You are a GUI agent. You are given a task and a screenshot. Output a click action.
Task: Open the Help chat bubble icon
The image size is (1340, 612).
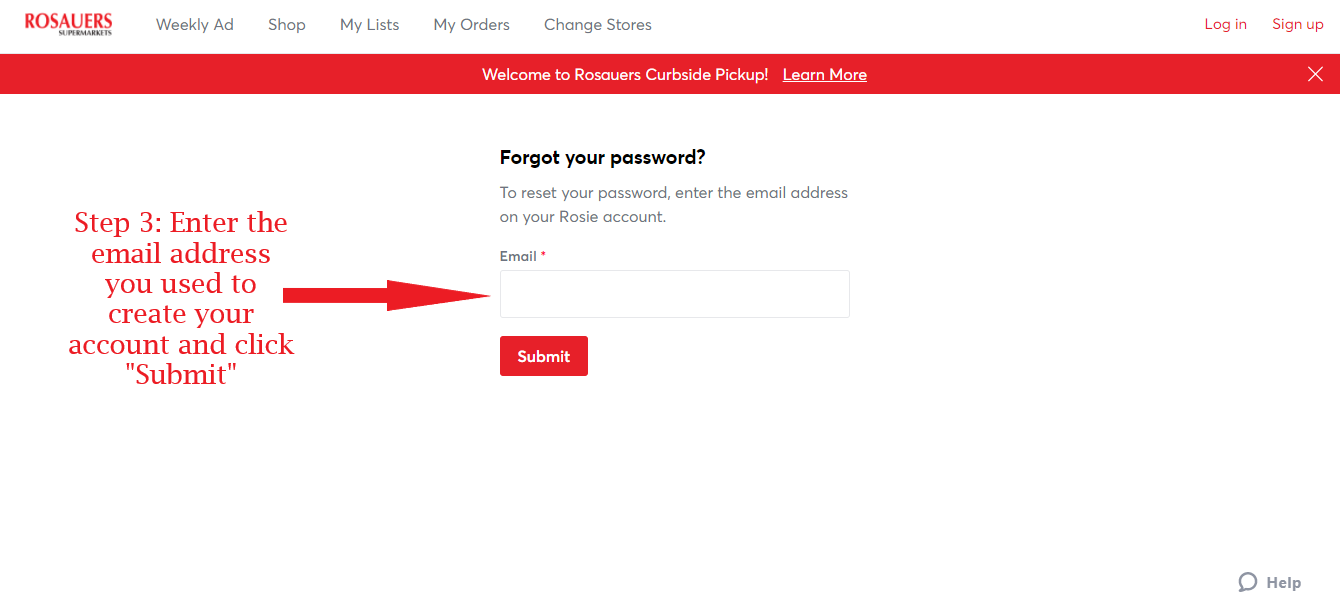click(1247, 582)
